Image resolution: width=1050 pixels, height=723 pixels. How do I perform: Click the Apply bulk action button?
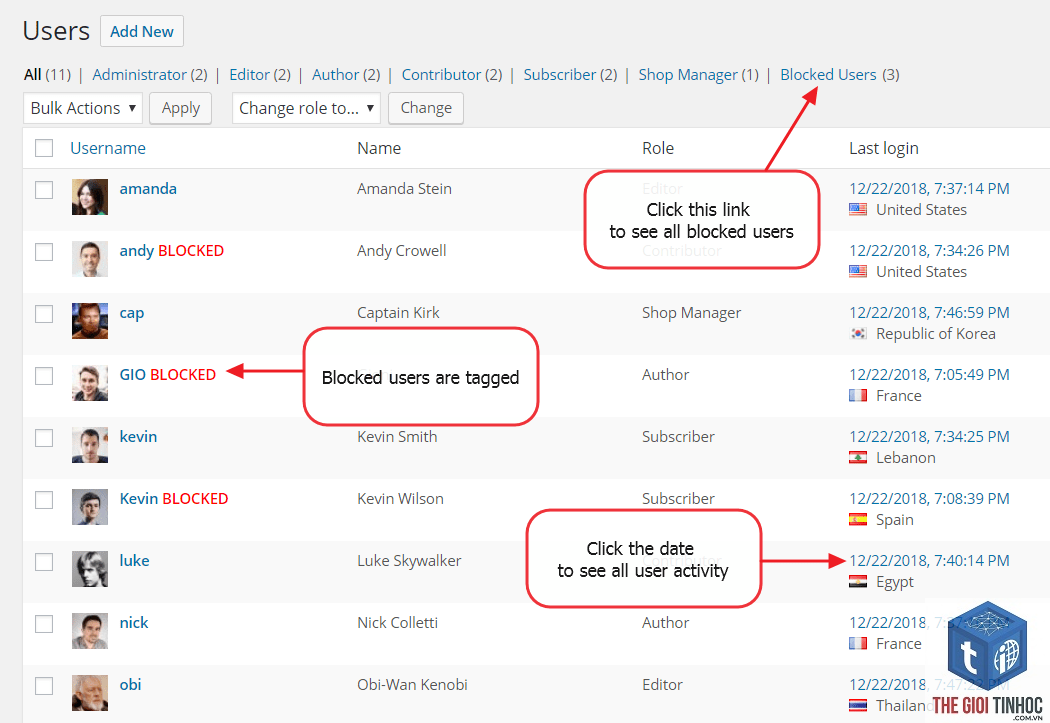[181, 108]
